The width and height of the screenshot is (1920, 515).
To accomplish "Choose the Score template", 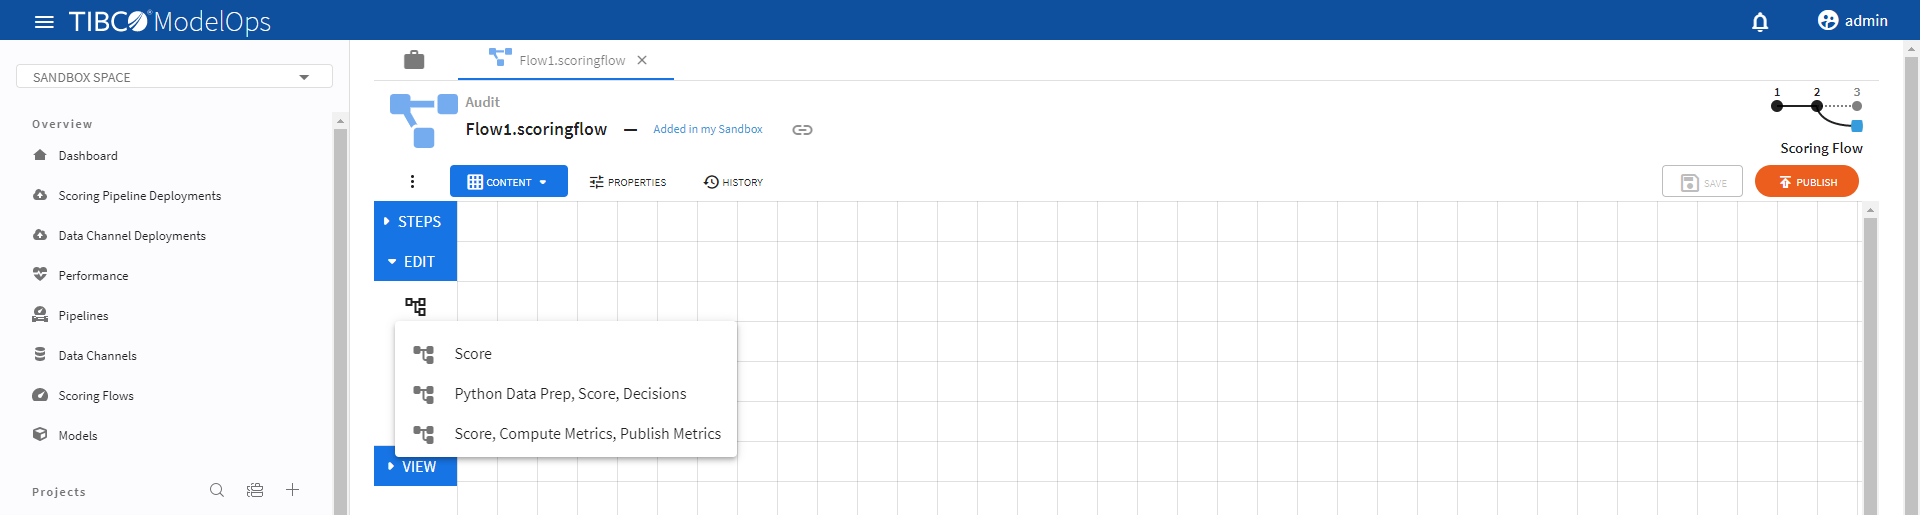I will [566, 354].
